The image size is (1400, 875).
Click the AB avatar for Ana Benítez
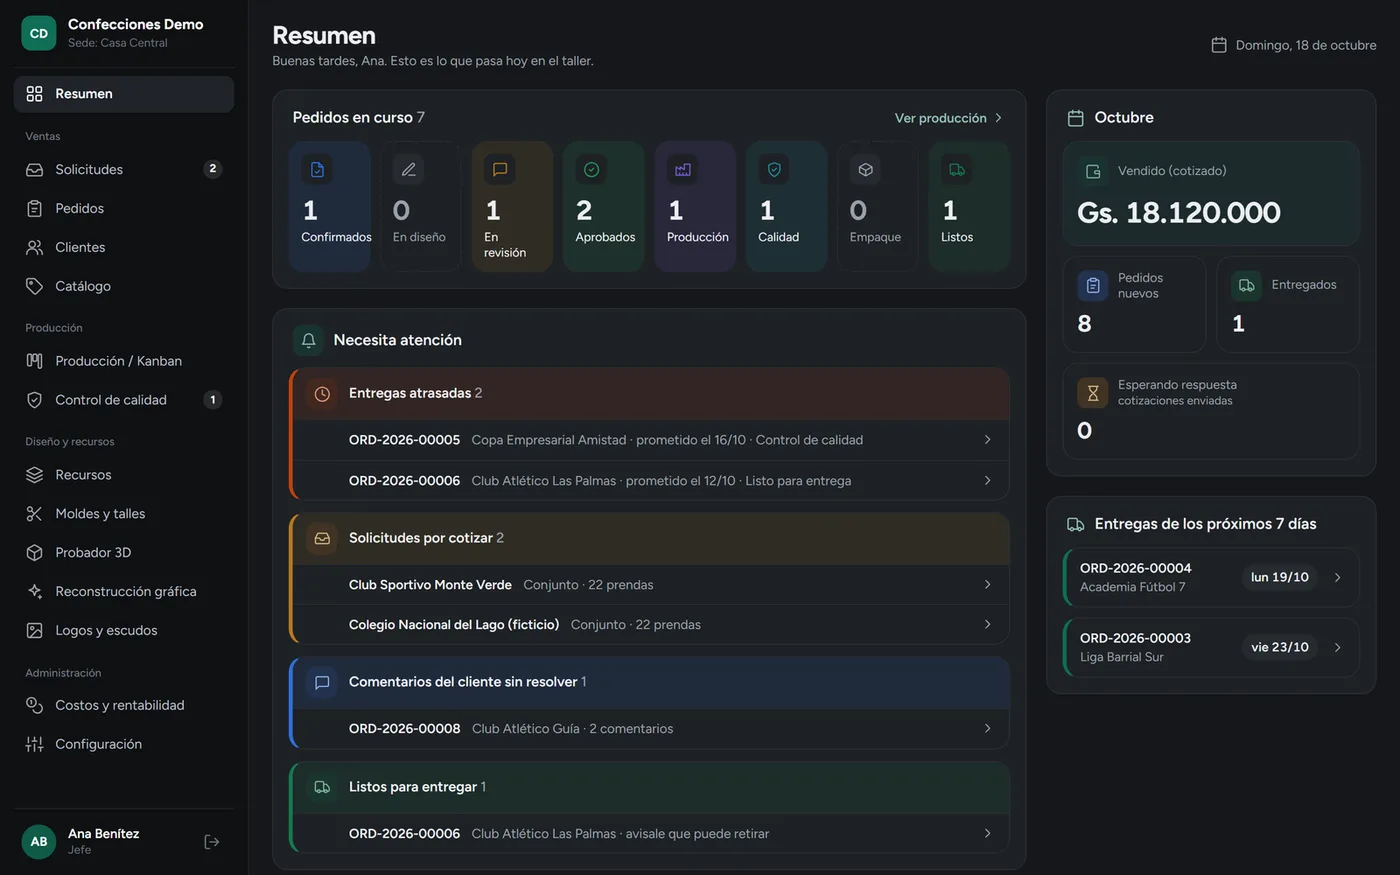coord(39,841)
